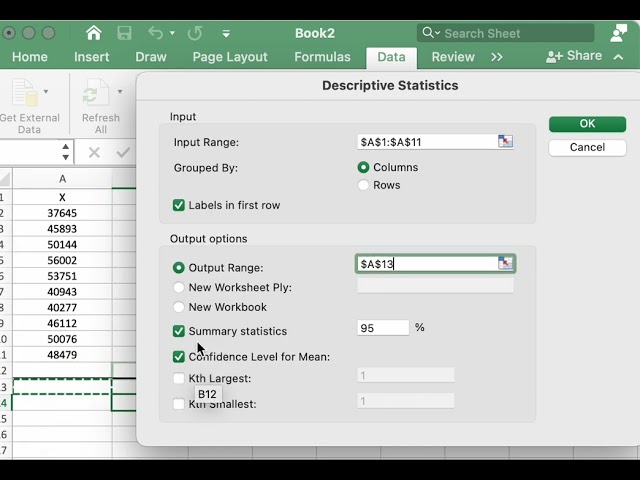Click Output Range collapse-dialog icon
The image size is (640, 480).
505,263
